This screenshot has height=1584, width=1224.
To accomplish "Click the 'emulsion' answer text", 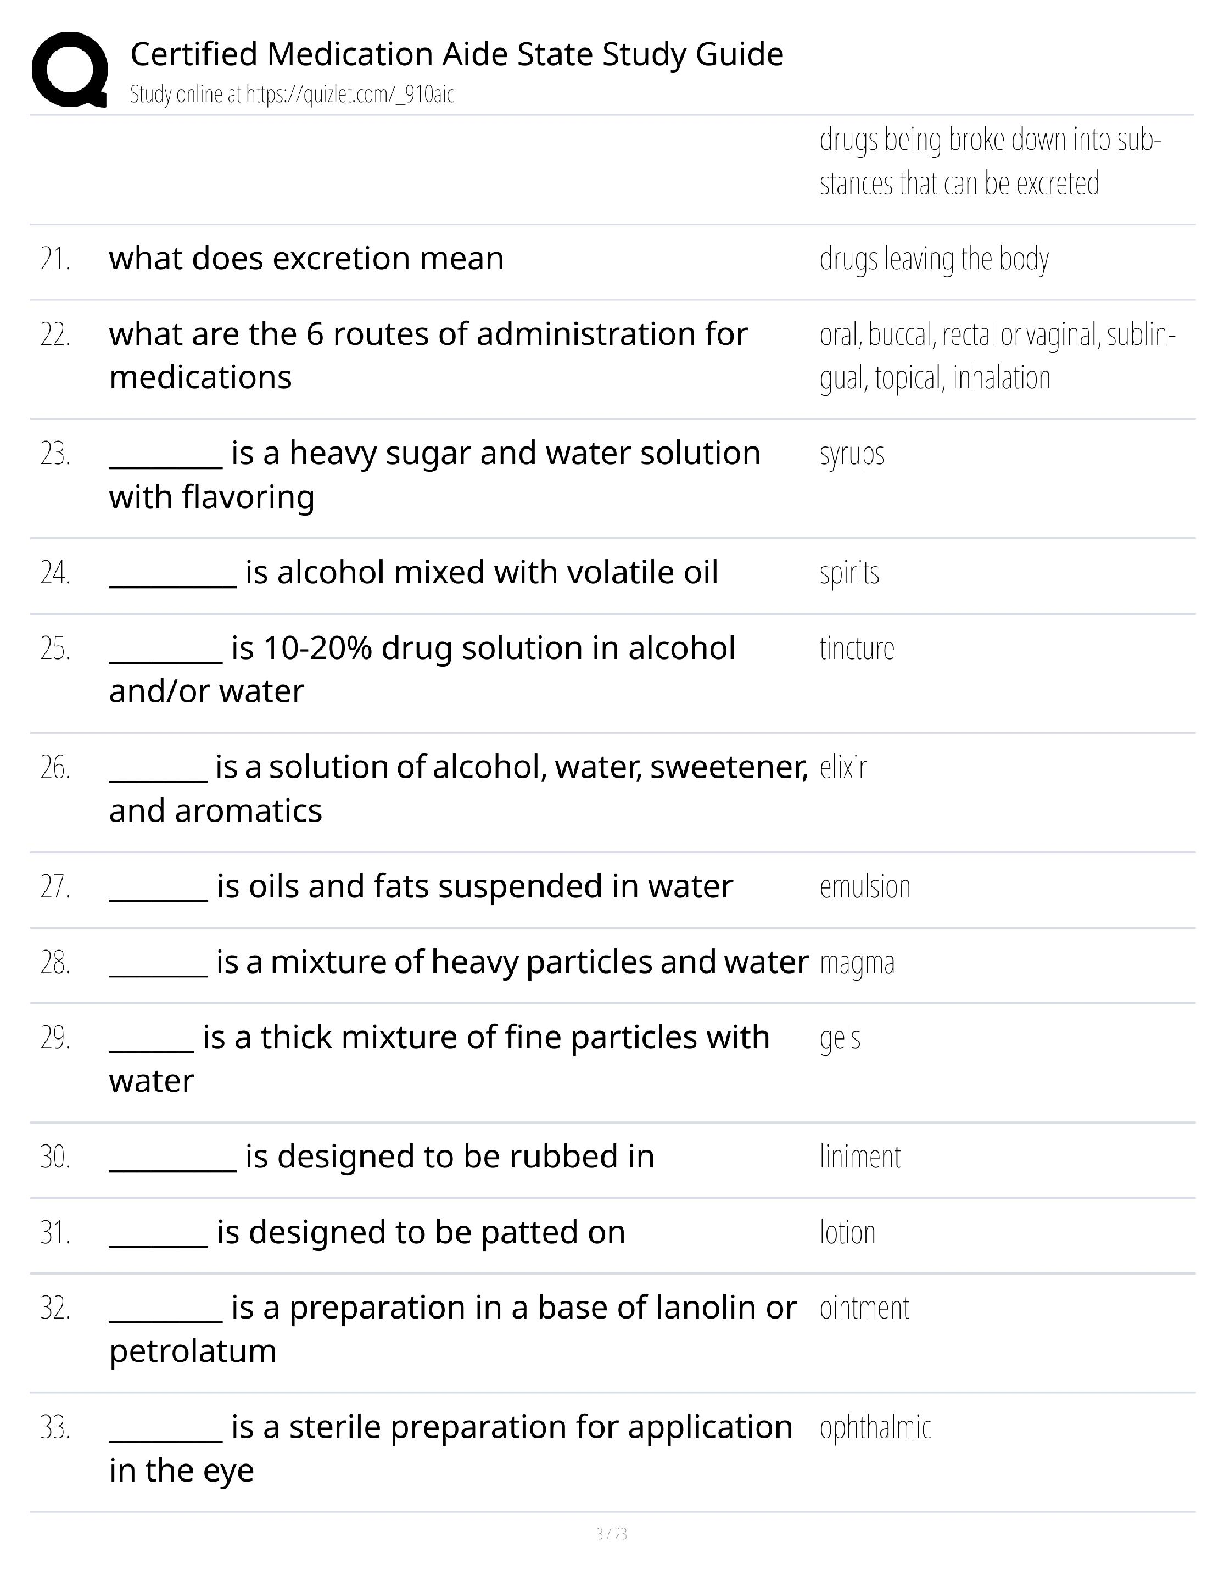I will (x=865, y=887).
